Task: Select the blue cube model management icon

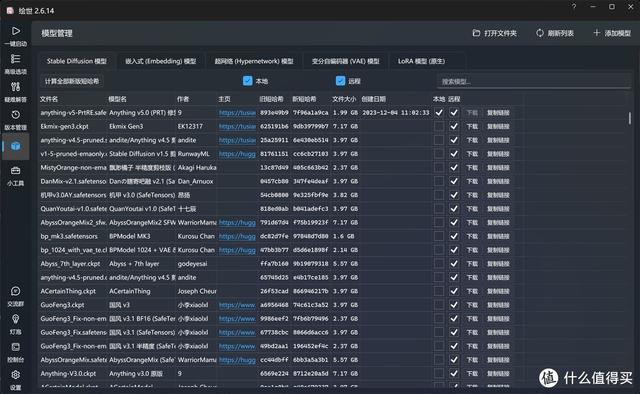Action: click(16, 146)
